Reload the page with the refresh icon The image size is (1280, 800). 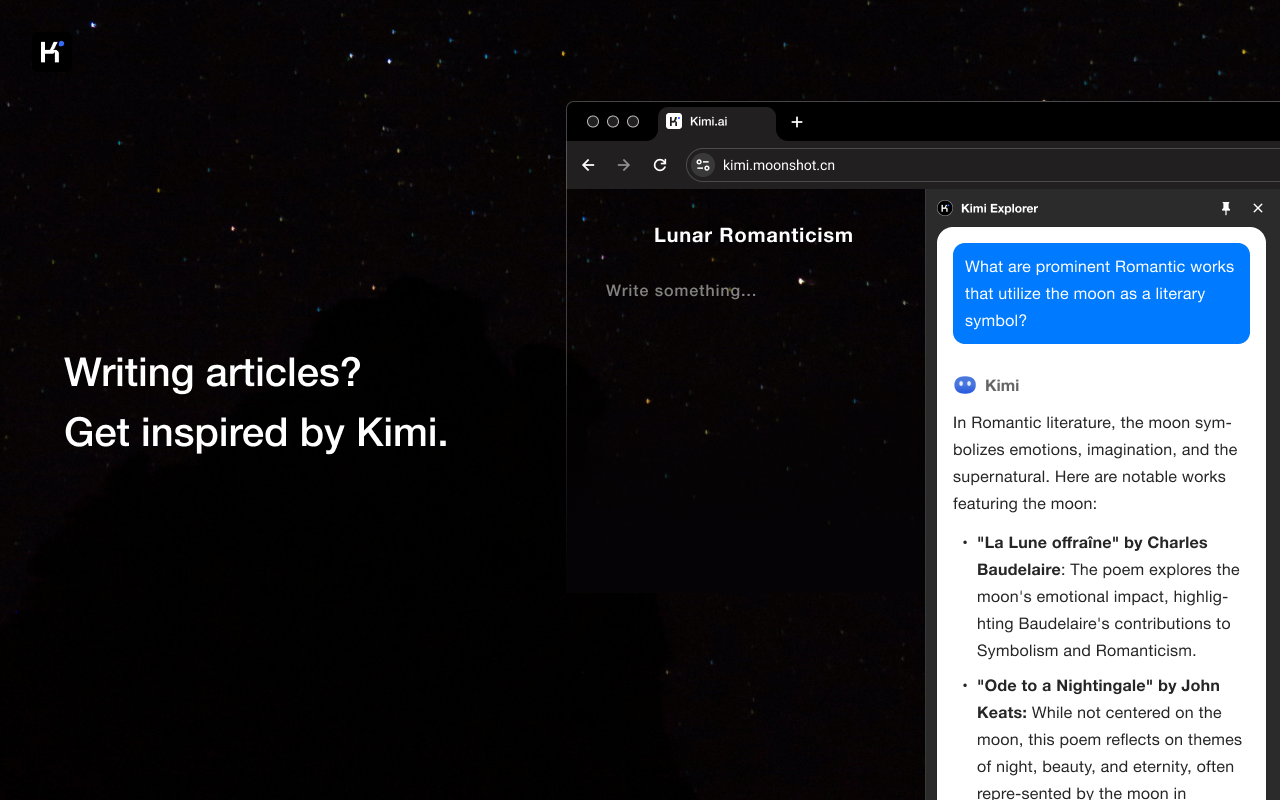[x=660, y=165]
